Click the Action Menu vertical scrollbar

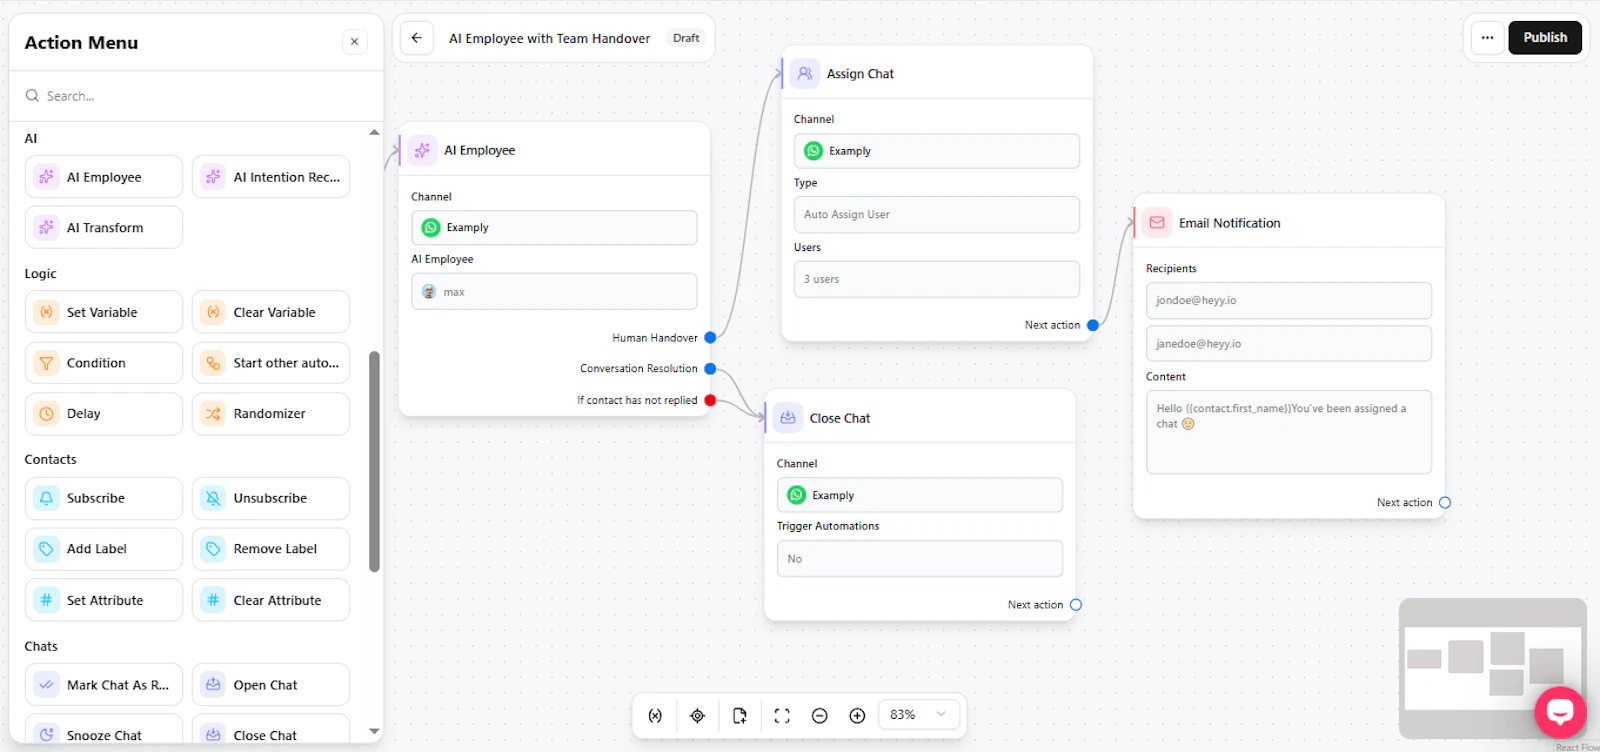374,461
